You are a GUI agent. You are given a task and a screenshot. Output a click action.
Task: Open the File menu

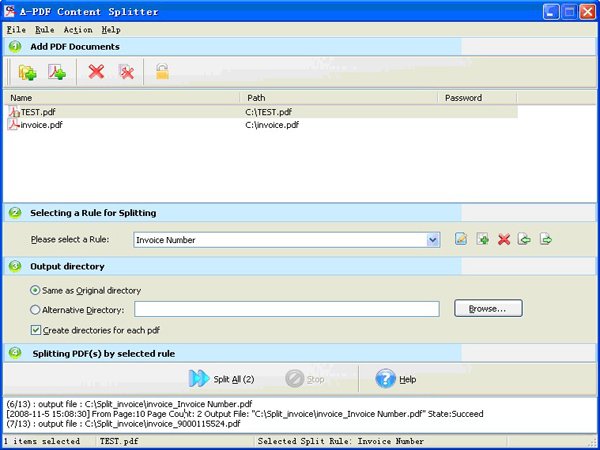[x=16, y=30]
